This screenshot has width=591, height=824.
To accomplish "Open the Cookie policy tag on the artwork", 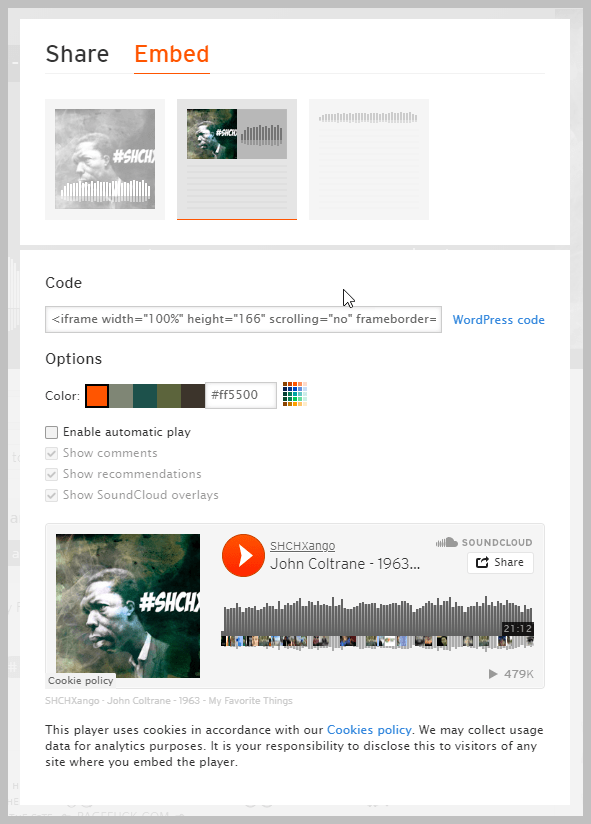I will pyautogui.click(x=80, y=681).
